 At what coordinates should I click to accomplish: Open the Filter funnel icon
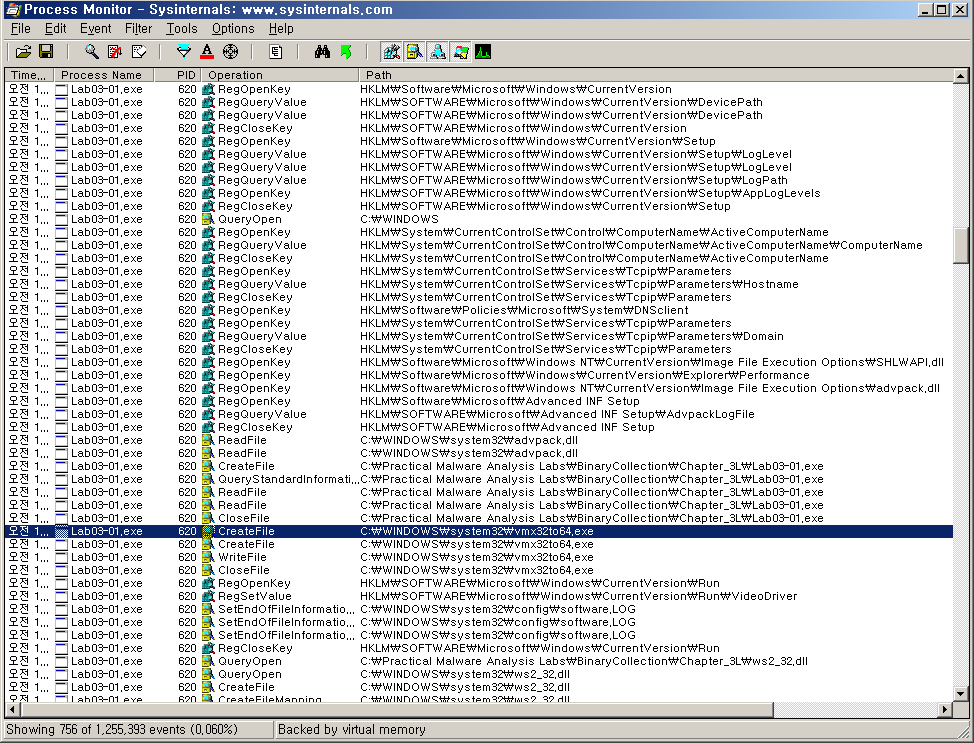pos(183,51)
